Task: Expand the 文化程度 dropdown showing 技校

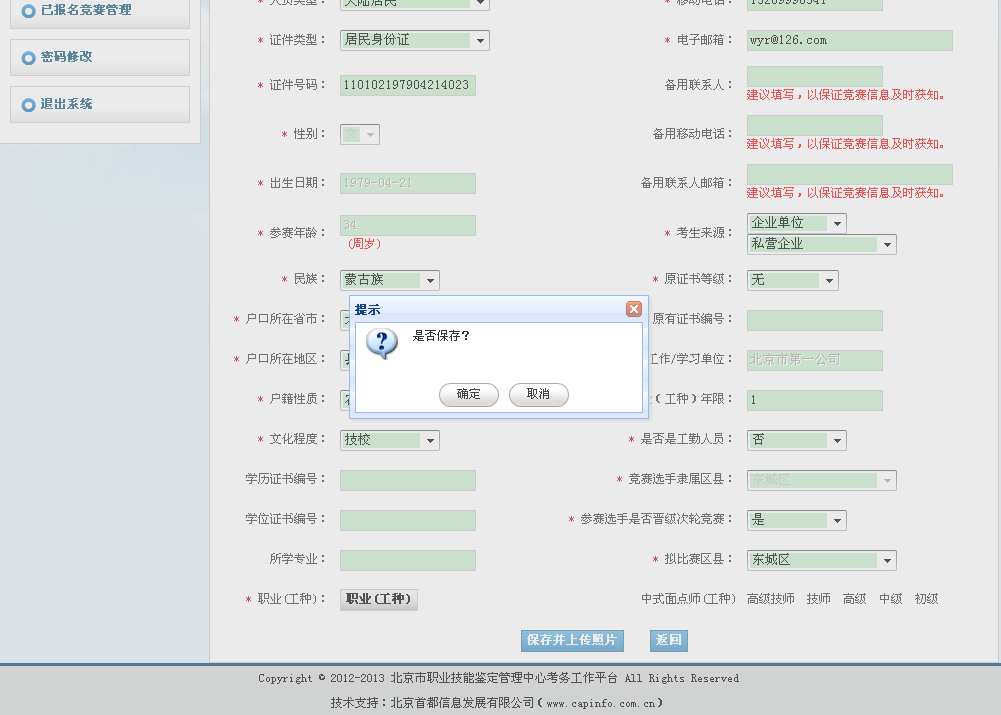Action: [430, 440]
